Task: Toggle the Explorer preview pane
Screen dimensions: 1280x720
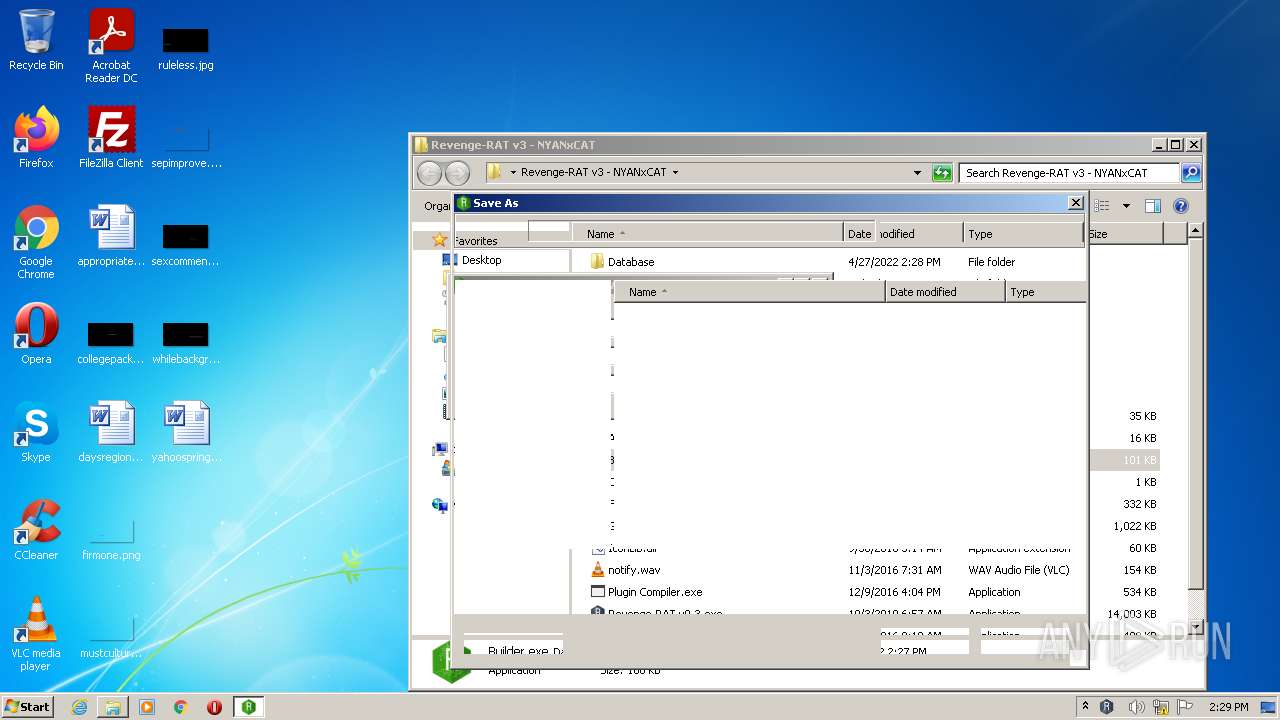Action: coord(1152,206)
